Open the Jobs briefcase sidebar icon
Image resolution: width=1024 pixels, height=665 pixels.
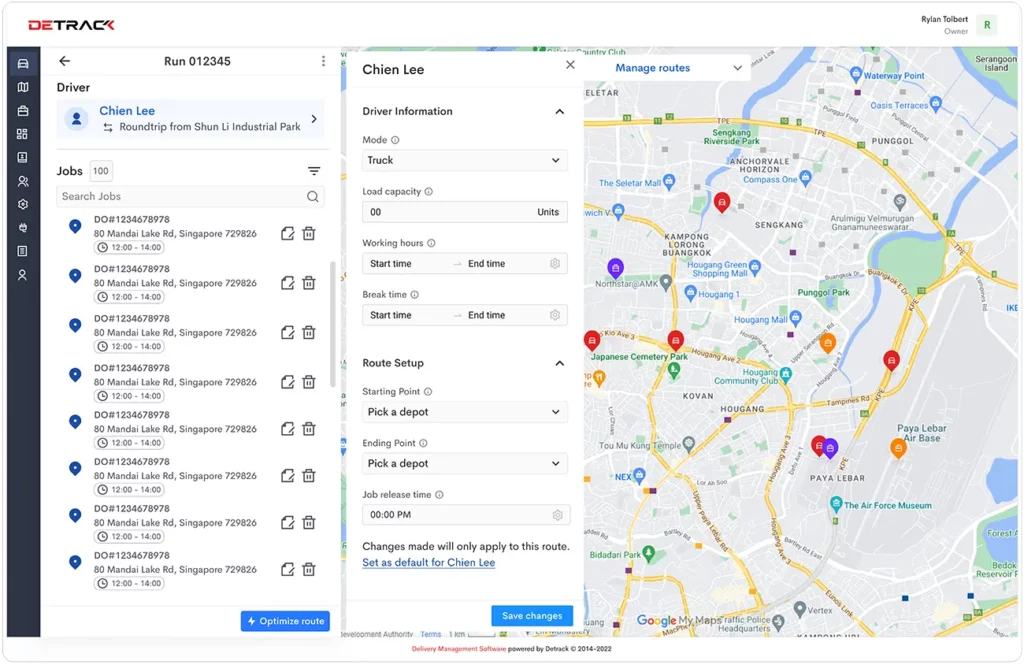22,111
